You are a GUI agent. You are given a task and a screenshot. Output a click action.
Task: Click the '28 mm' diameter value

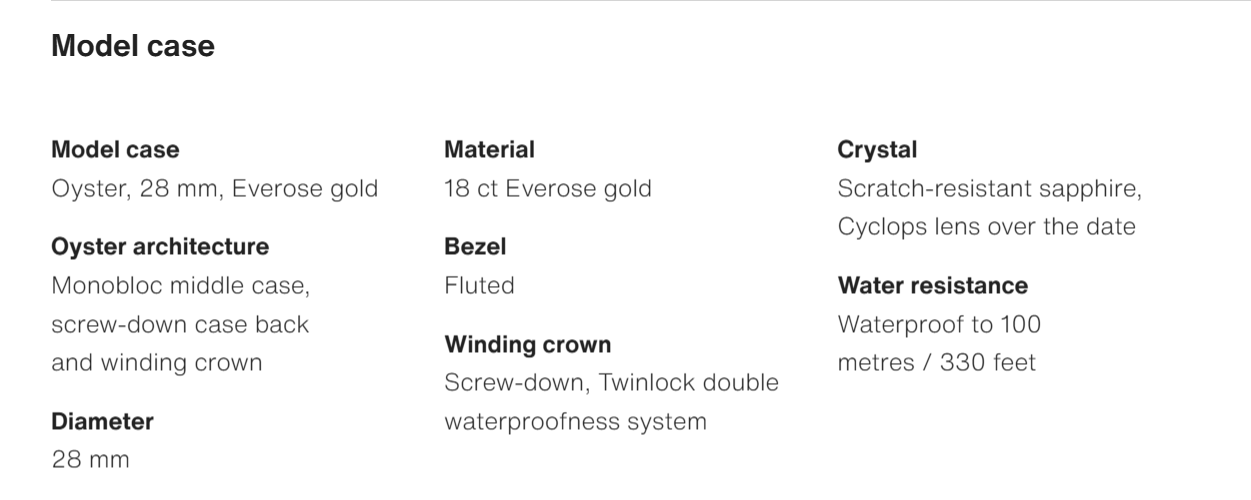90,460
